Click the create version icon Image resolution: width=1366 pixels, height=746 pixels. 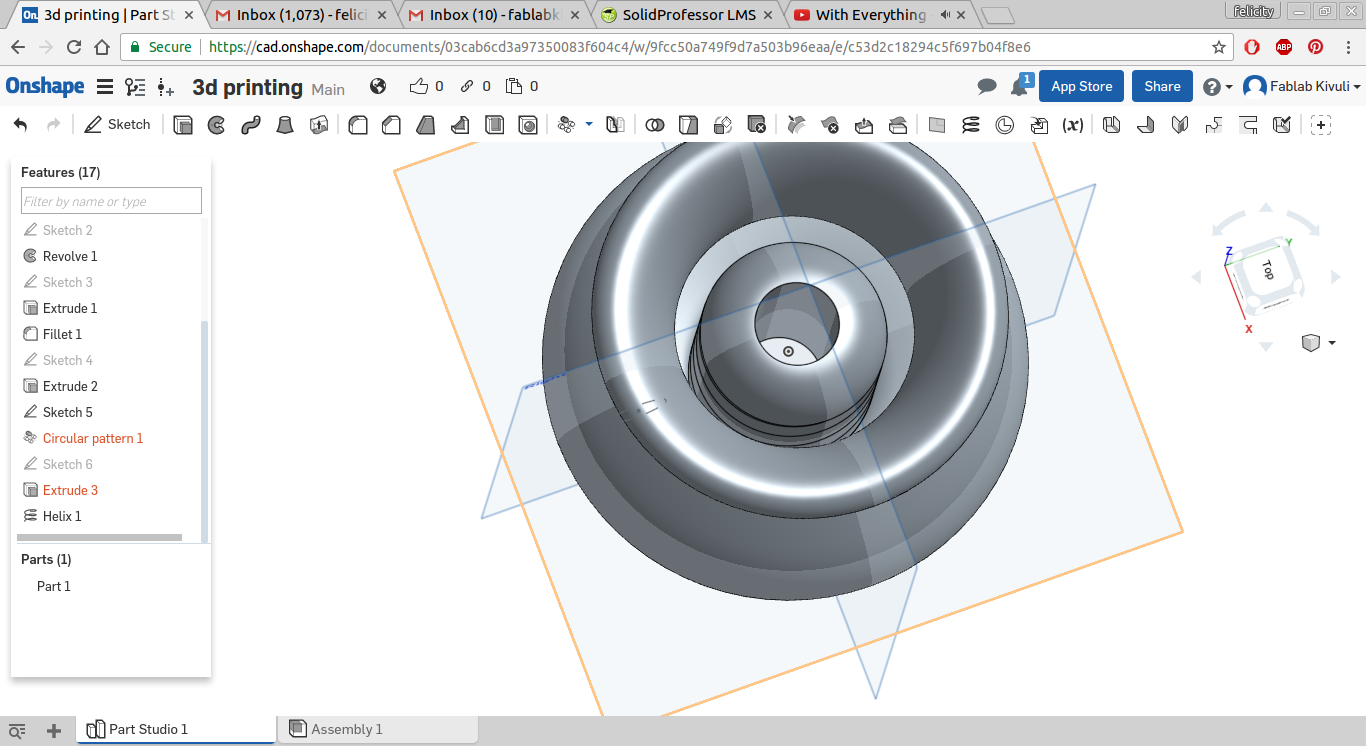pos(166,88)
